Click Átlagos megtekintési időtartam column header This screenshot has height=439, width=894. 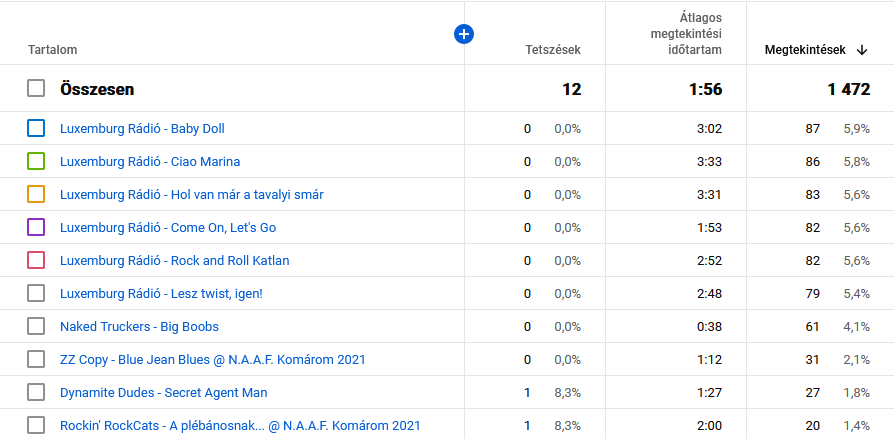(679, 34)
